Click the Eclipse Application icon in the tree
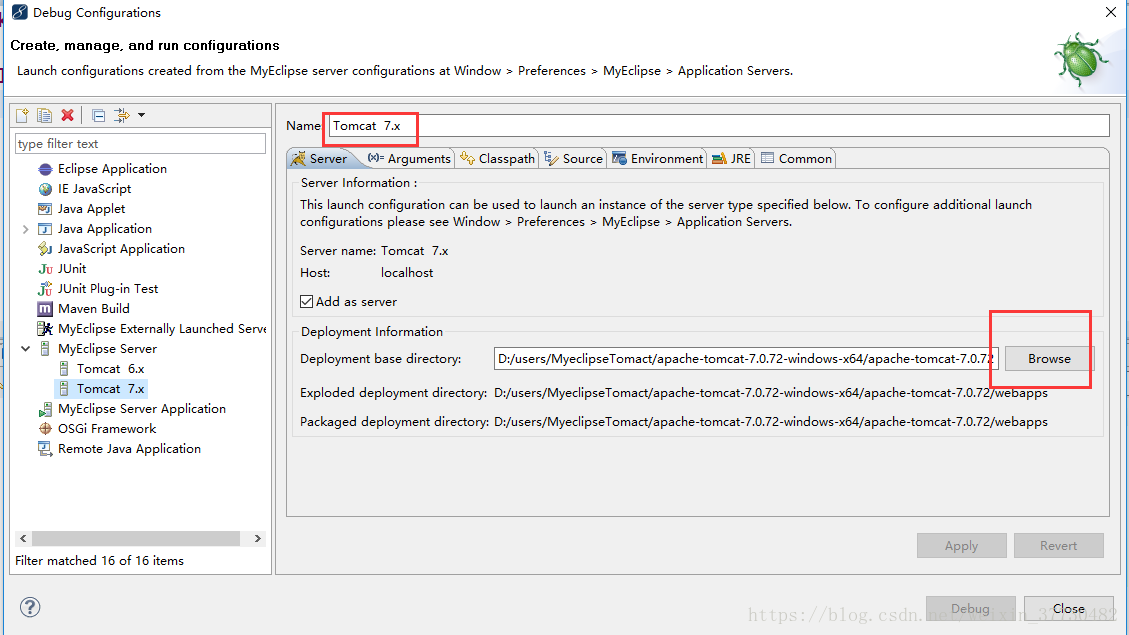This screenshot has width=1129, height=635. (45, 169)
